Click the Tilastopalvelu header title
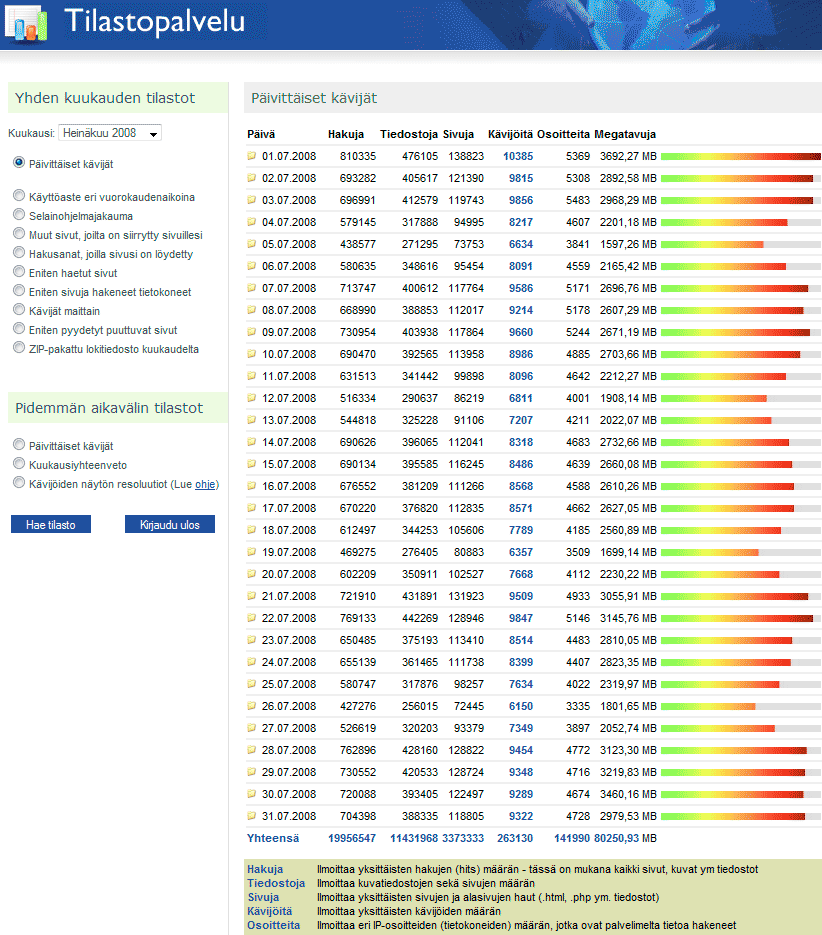 coord(154,21)
